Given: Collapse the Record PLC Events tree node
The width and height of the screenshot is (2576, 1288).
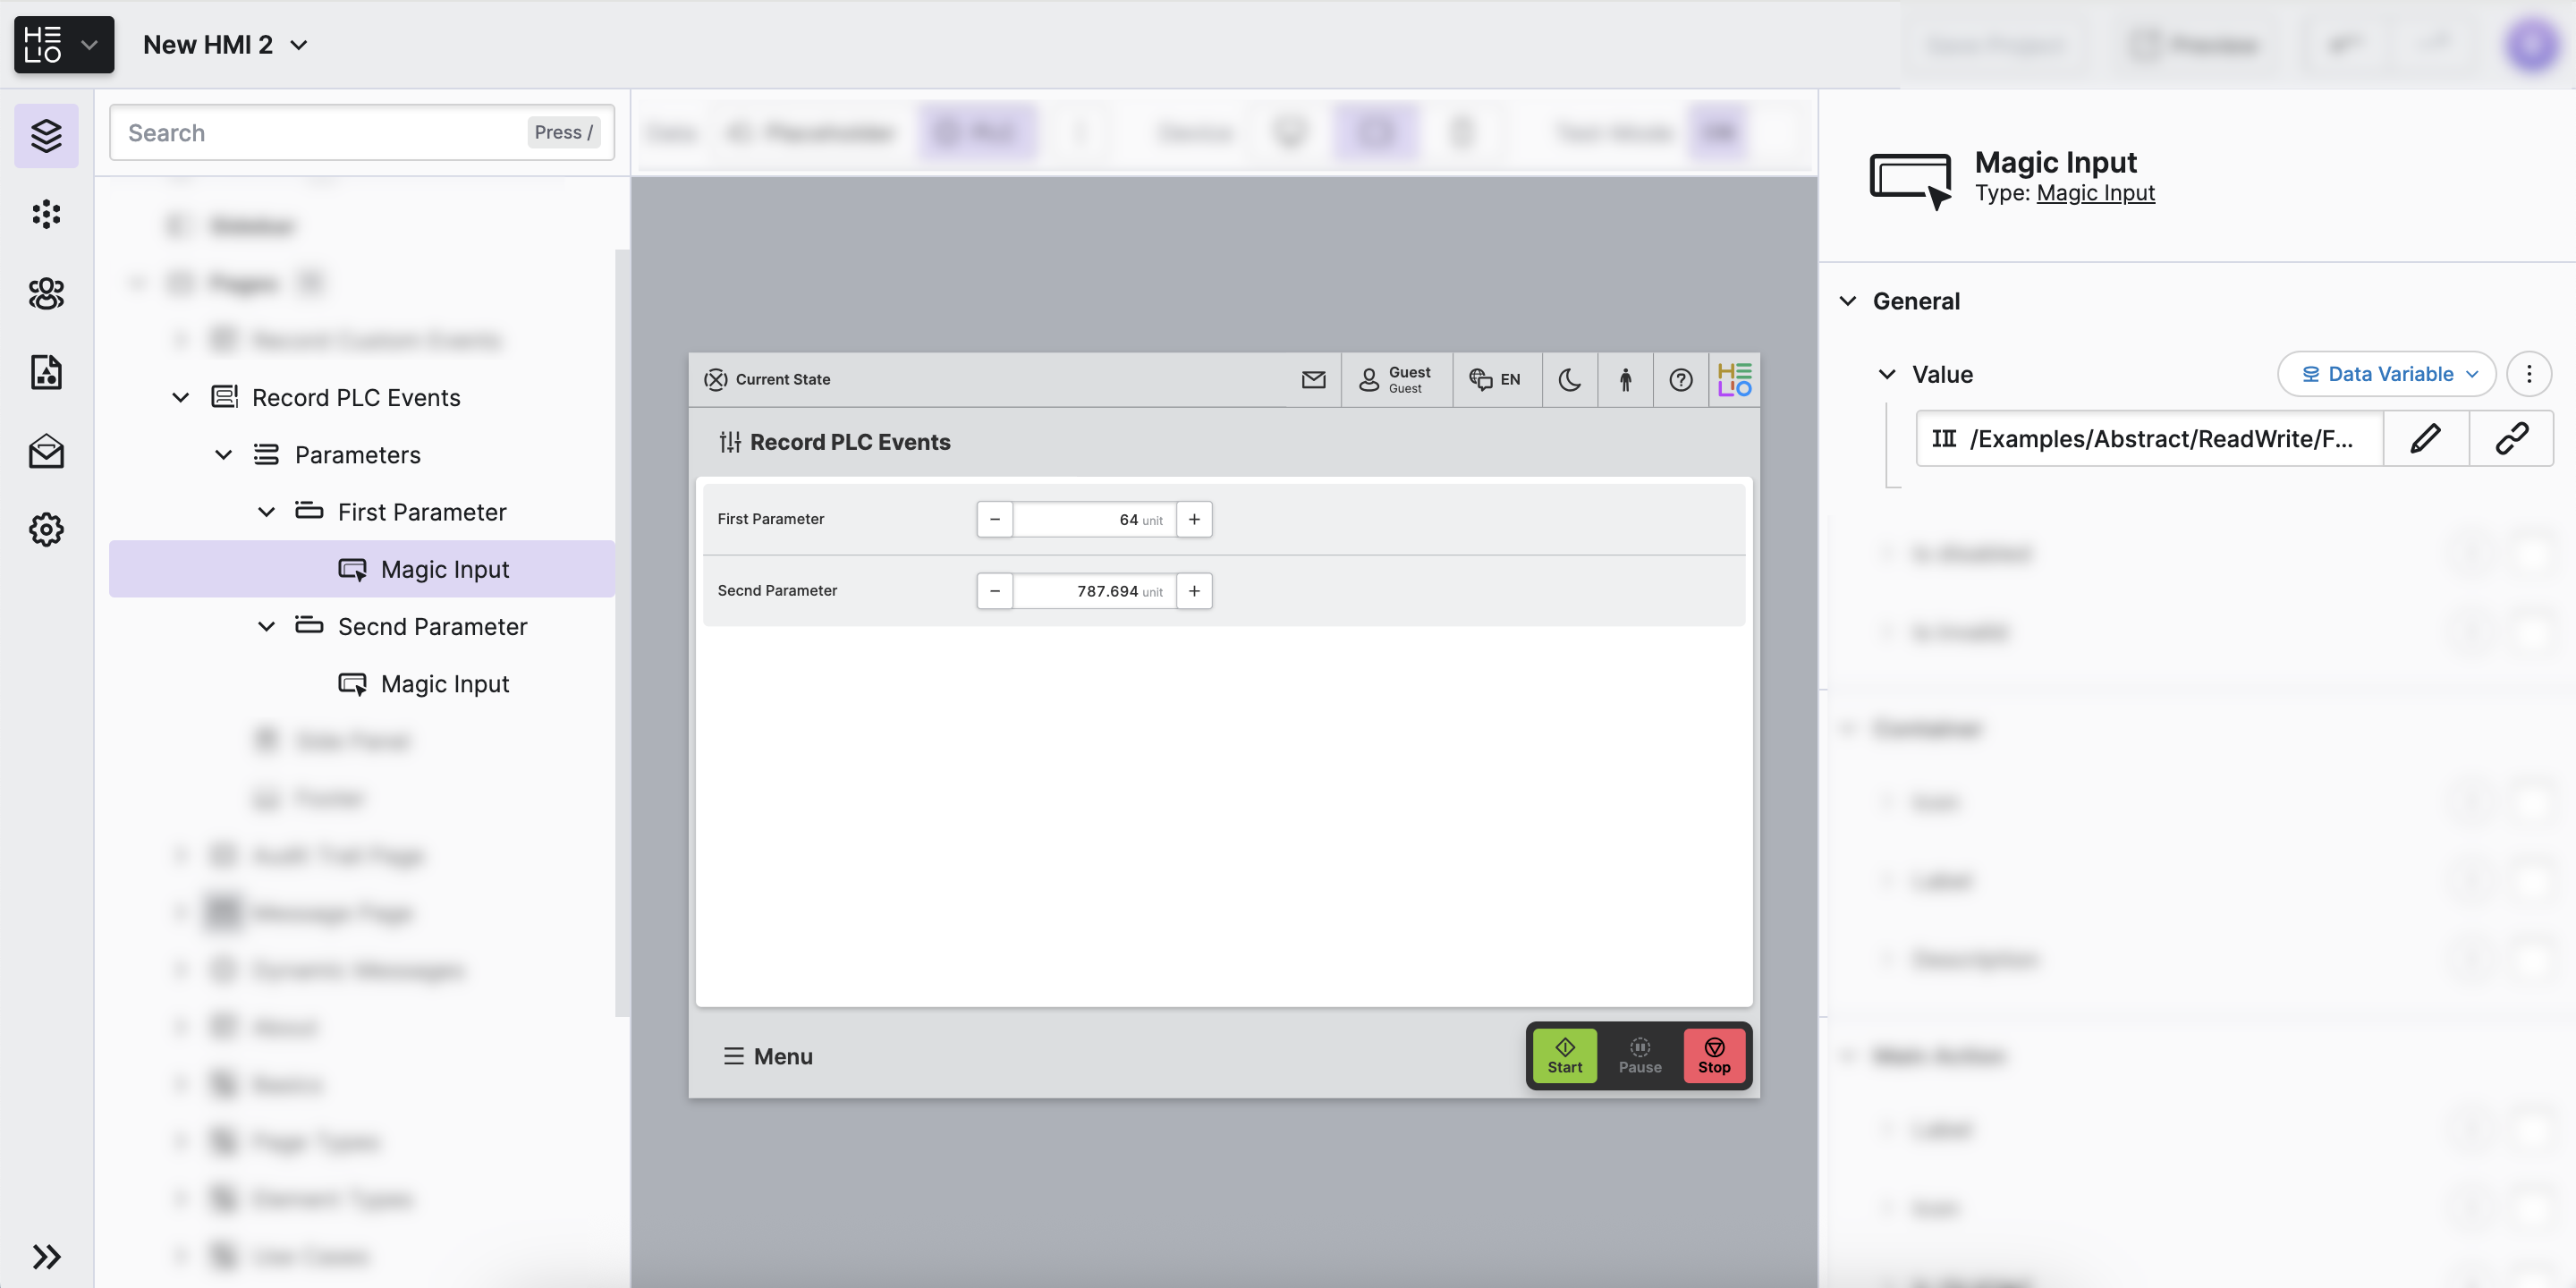Looking at the screenshot, I should 180,397.
